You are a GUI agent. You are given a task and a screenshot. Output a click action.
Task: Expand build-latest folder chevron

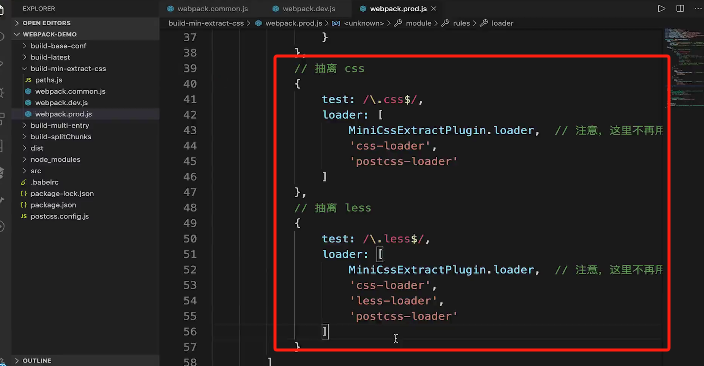pos(24,57)
